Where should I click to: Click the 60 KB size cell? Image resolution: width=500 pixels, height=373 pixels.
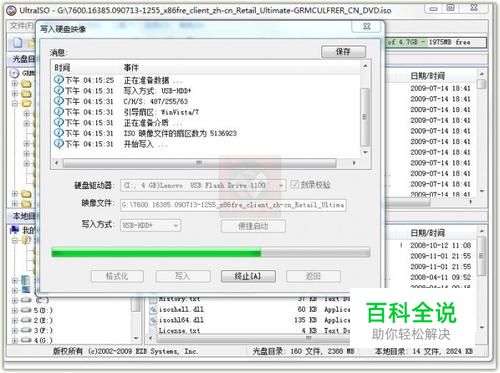point(307,309)
